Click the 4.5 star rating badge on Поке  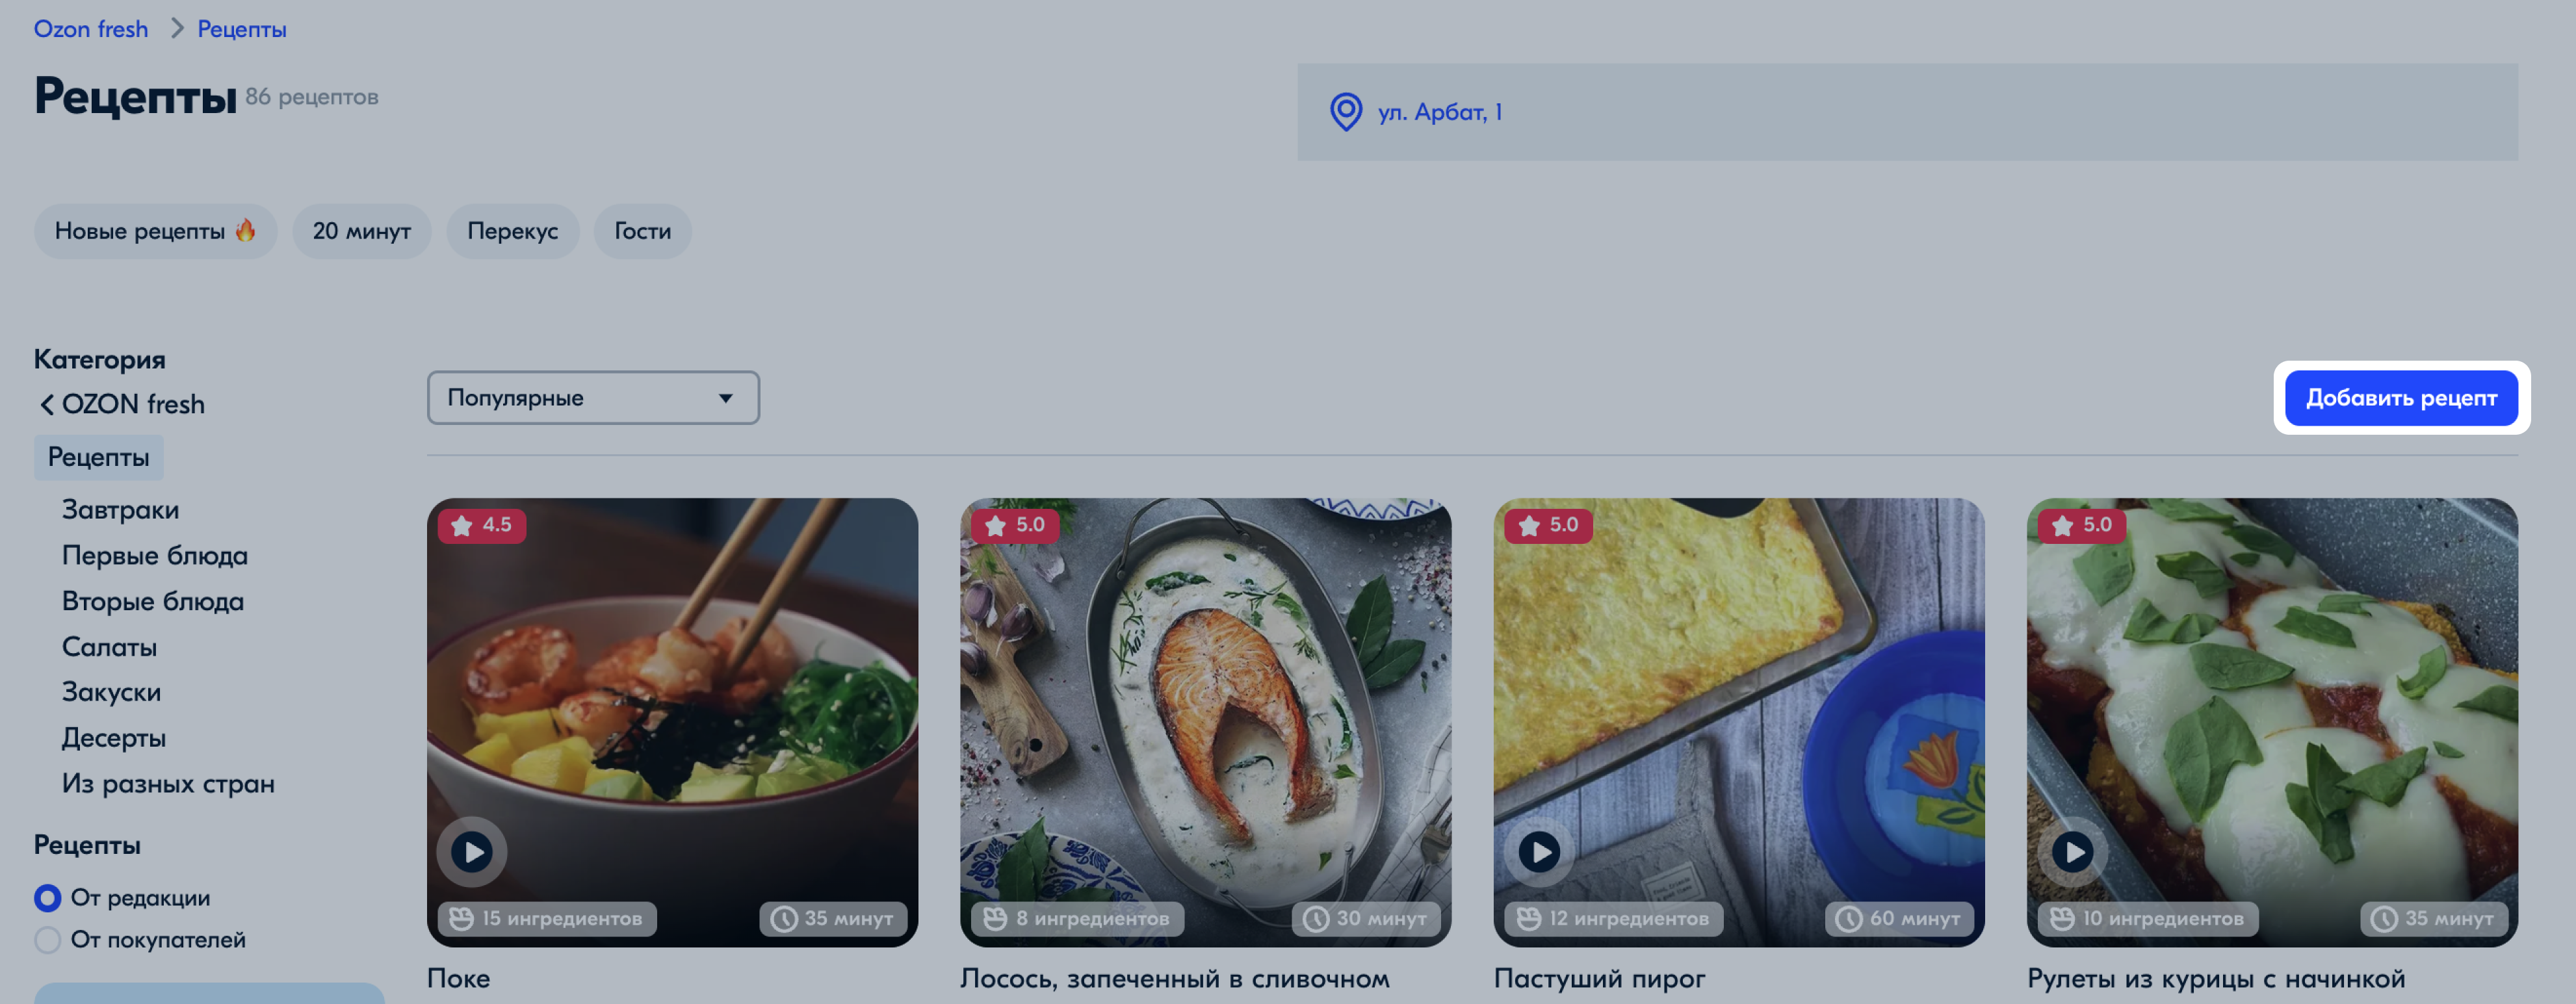482,525
